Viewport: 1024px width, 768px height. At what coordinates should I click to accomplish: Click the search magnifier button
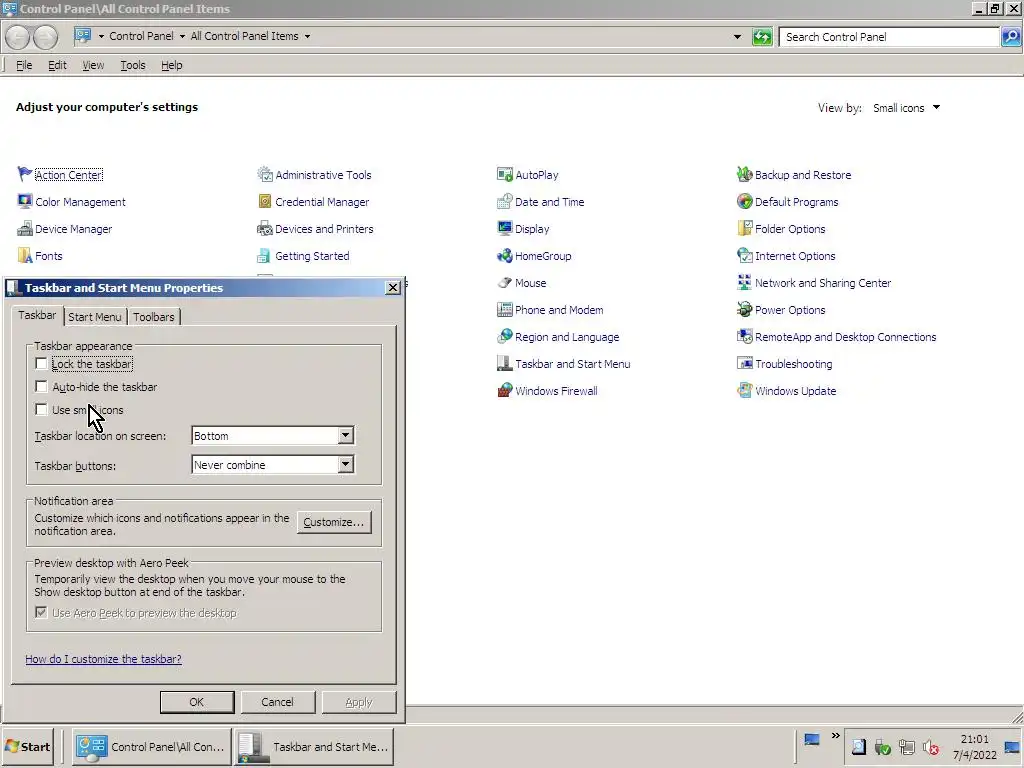click(x=1010, y=37)
